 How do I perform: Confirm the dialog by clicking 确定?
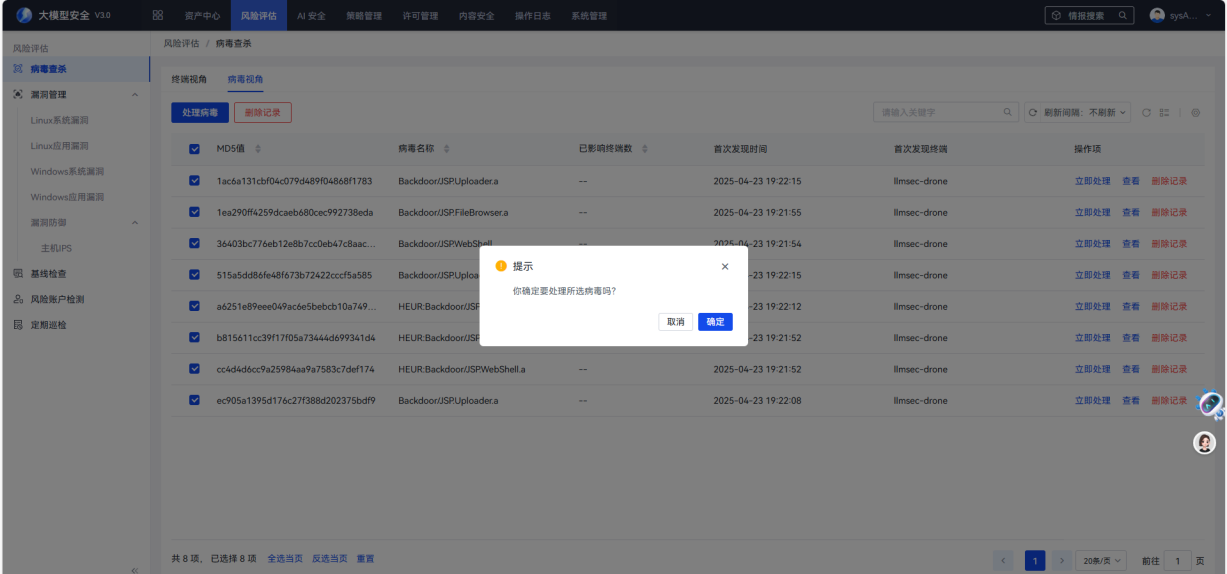(x=715, y=322)
